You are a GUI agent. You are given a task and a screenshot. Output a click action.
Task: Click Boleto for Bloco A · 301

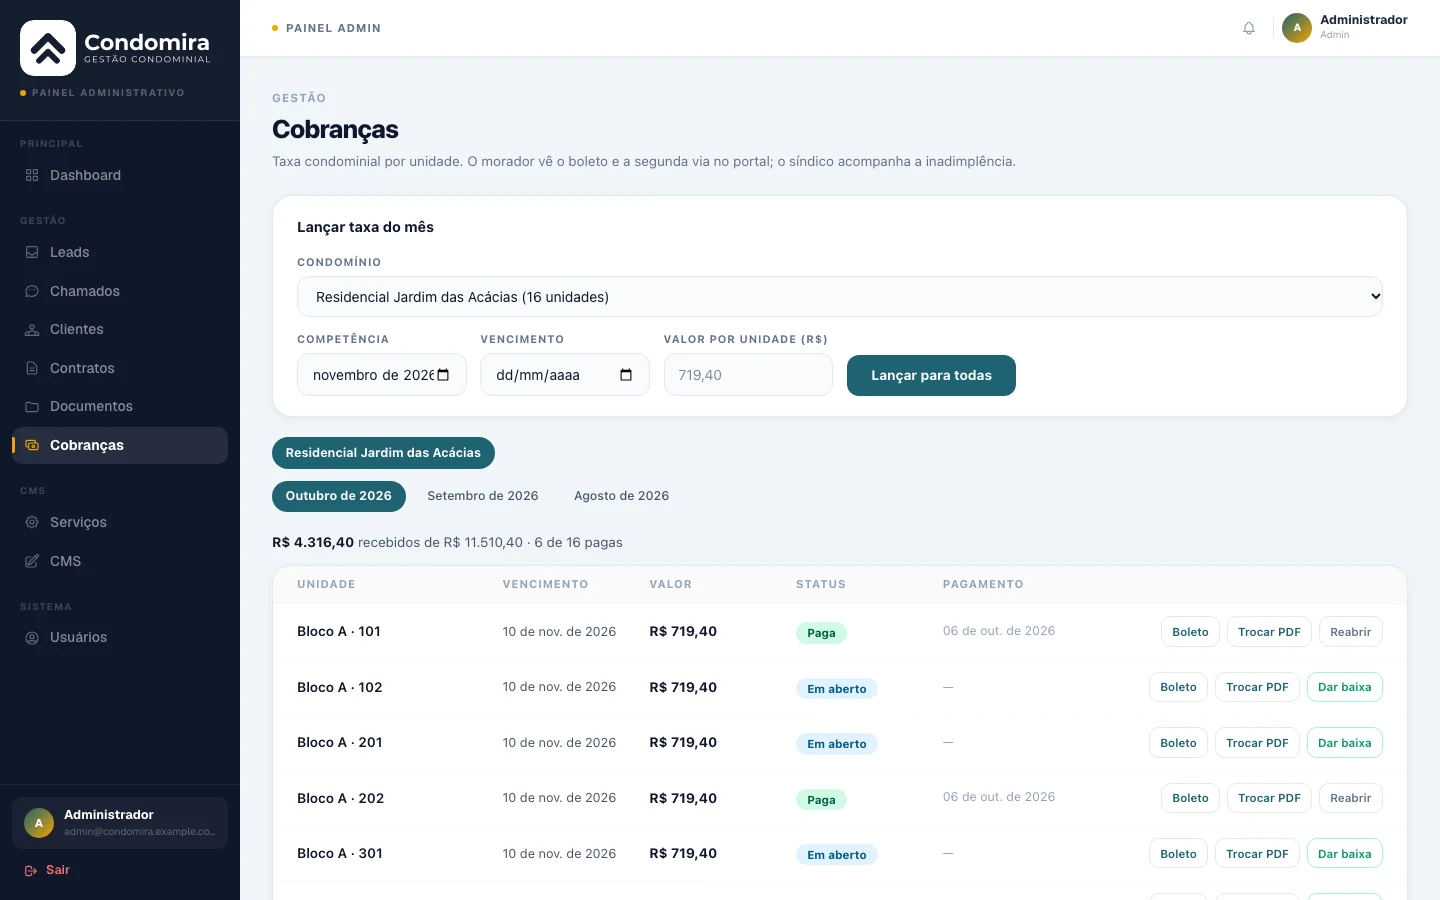[1178, 854]
